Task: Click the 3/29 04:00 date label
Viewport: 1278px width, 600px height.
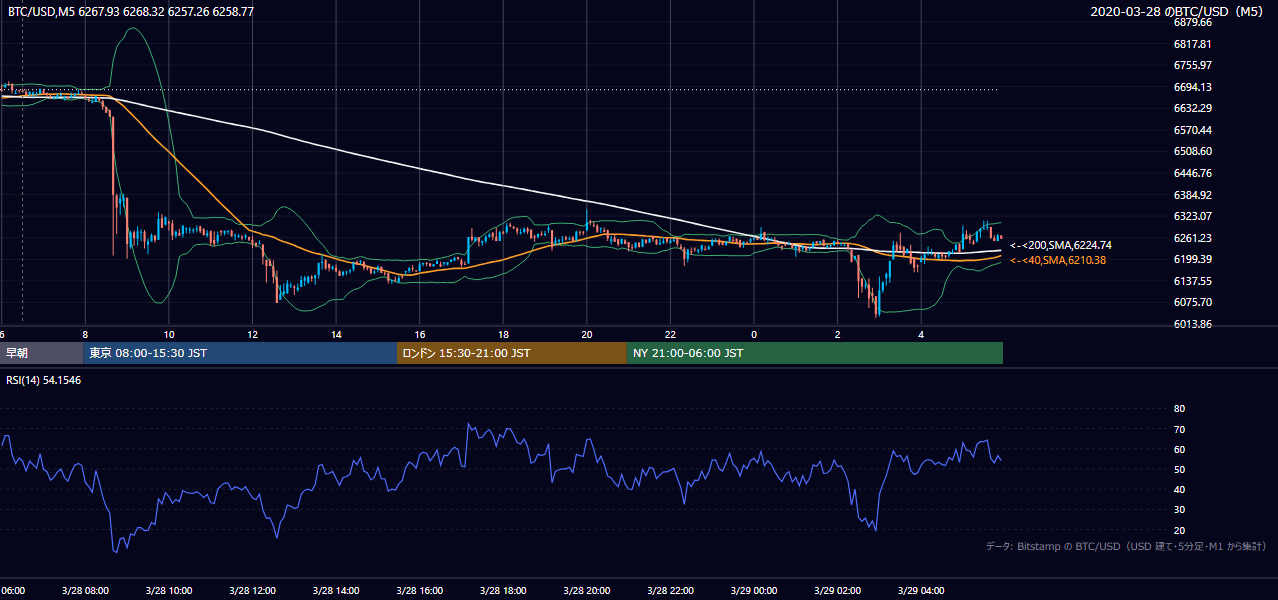Action: click(x=920, y=590)
